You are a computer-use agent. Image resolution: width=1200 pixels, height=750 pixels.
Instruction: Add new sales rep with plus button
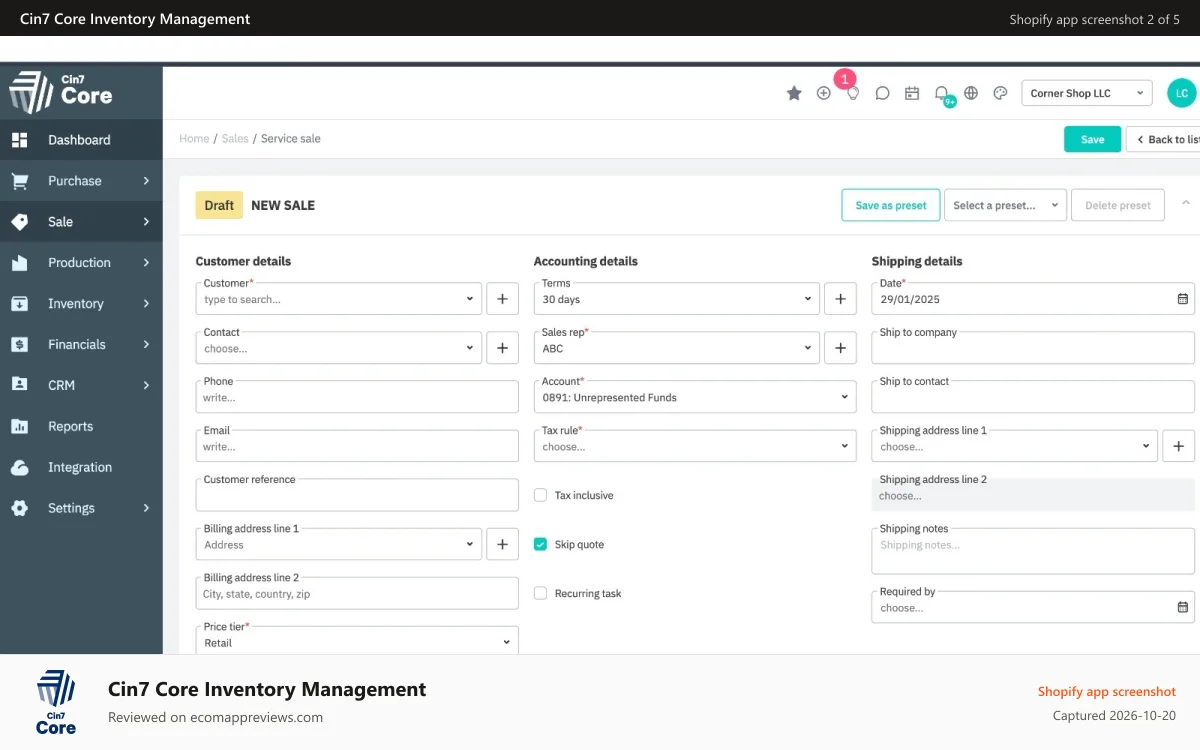coord(840,348)
